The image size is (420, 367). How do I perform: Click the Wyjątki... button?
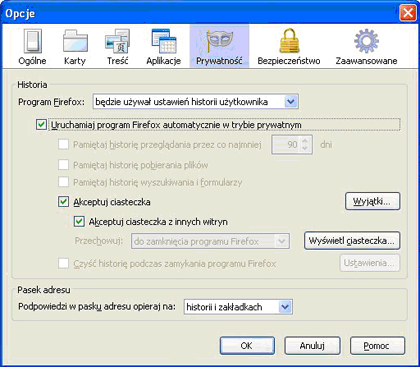[372, 201]
